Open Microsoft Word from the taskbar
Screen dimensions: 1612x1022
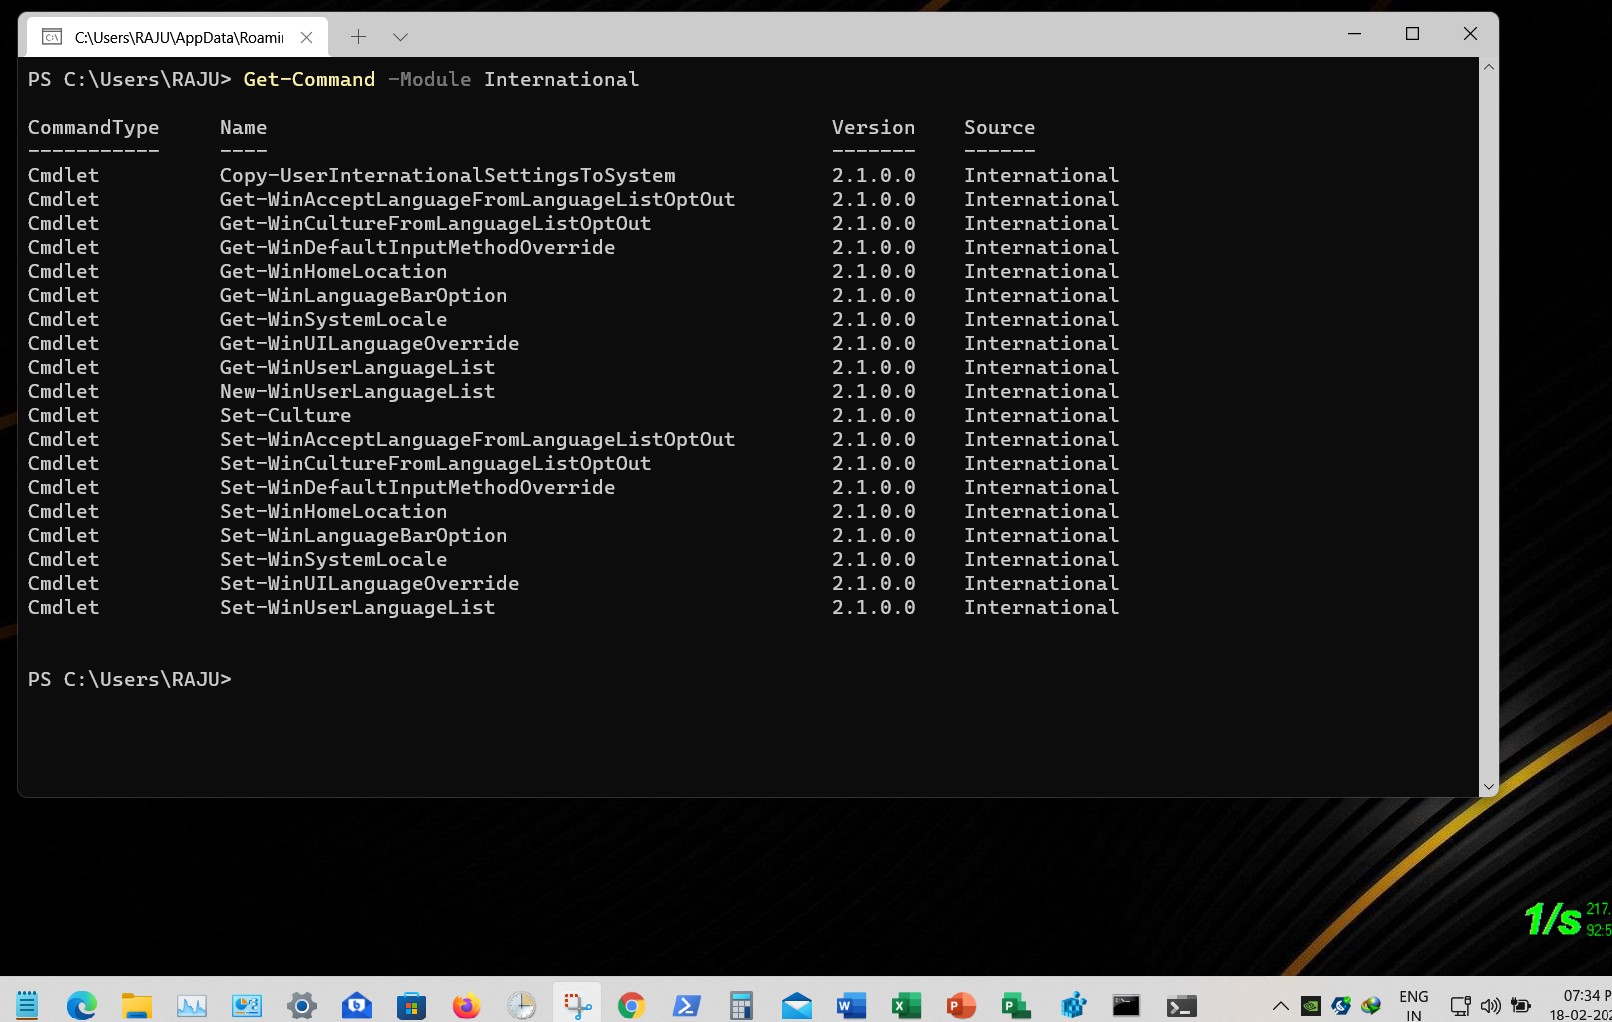click(x=849, y=1005)
